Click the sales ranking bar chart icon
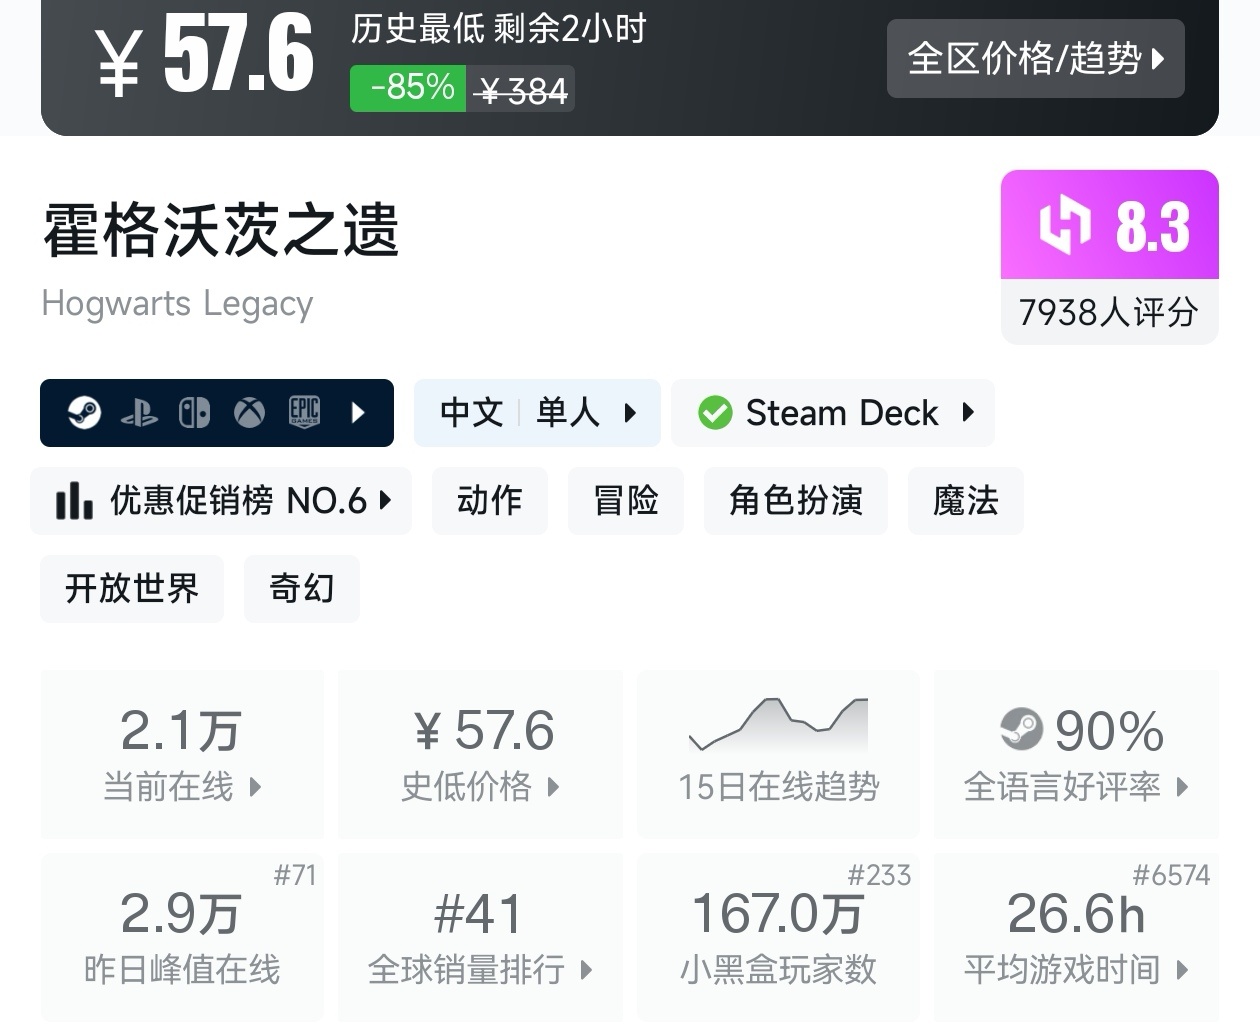The width and height of the screenshot is (1260, 1028). pyautogui.click(x=74, y=501)
